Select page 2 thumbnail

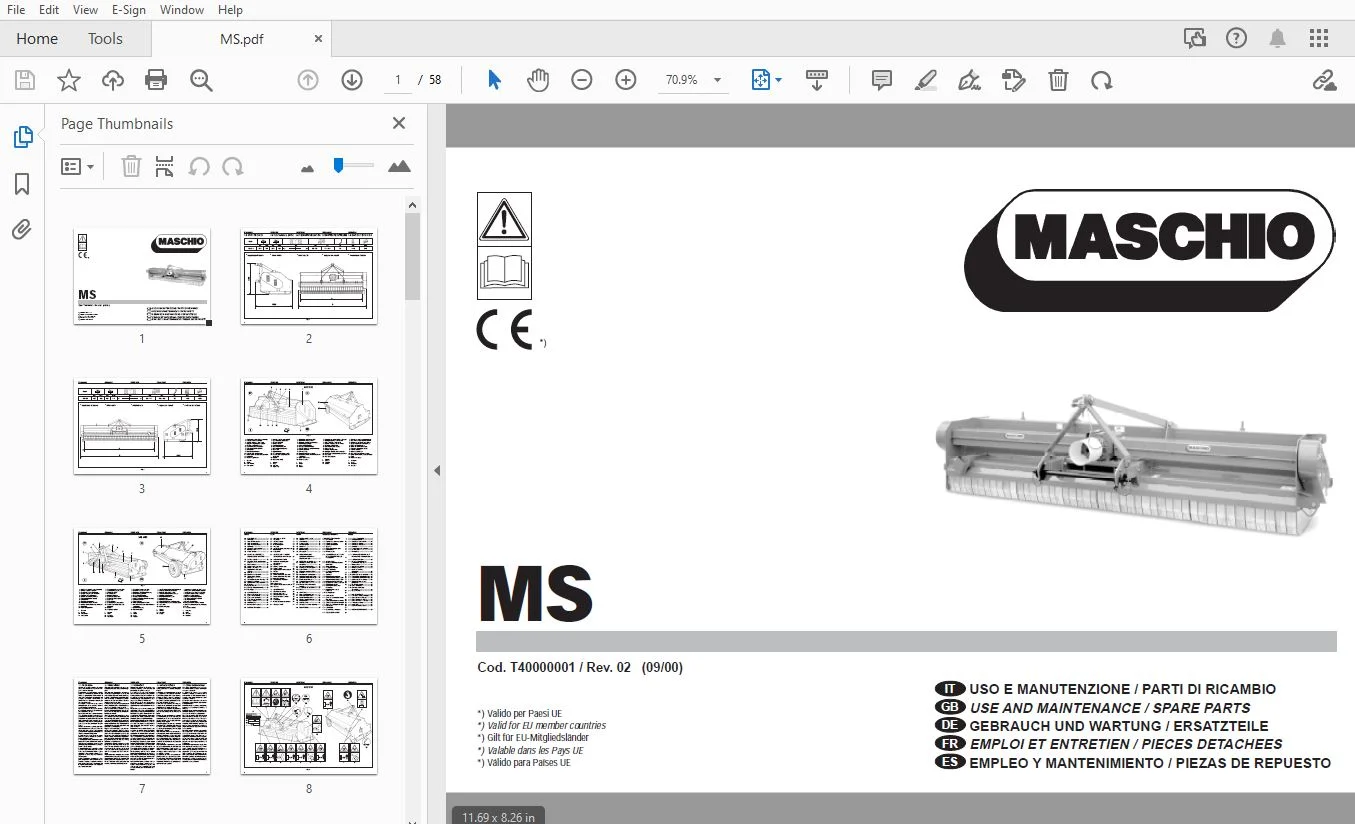pos(309,277)
